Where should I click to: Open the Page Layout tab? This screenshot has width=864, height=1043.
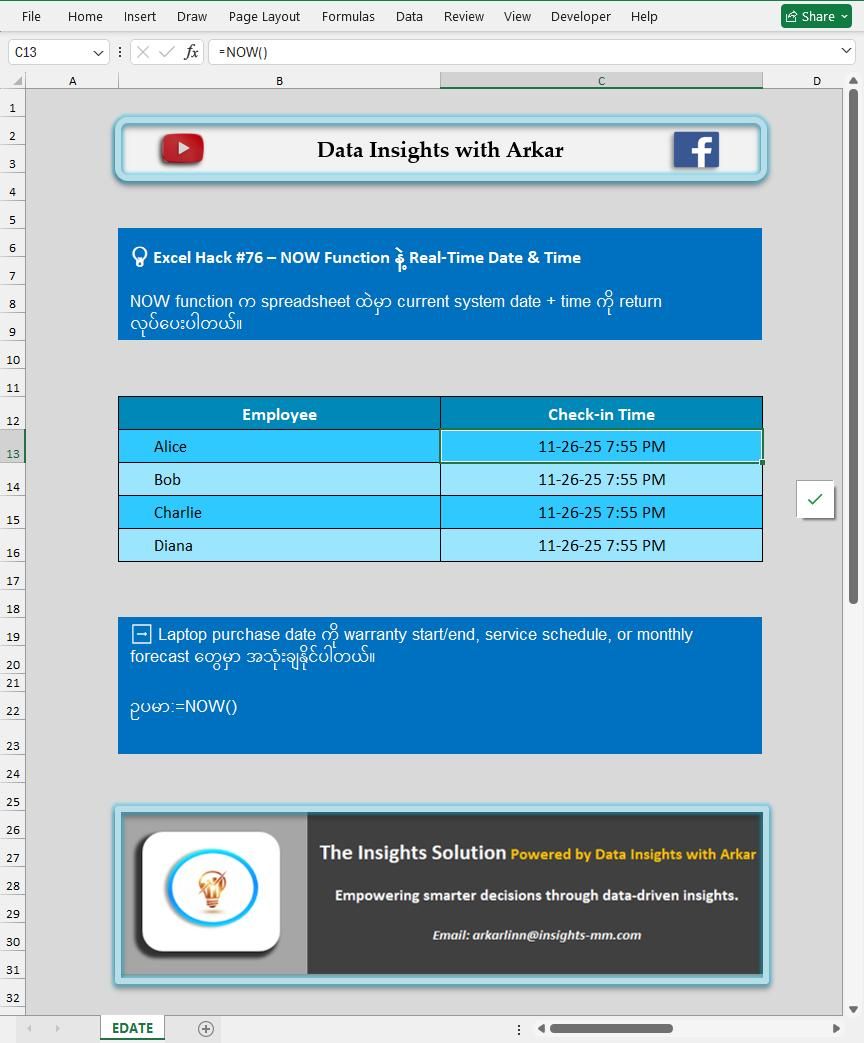point(264,16)
